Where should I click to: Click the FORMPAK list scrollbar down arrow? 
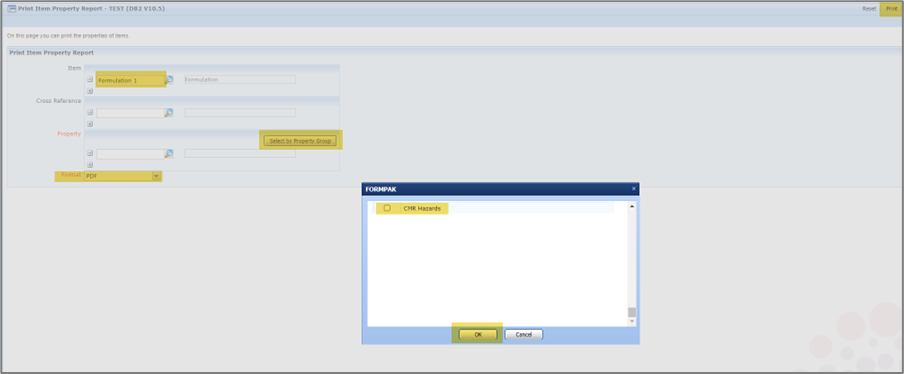(x=632, y=321)
